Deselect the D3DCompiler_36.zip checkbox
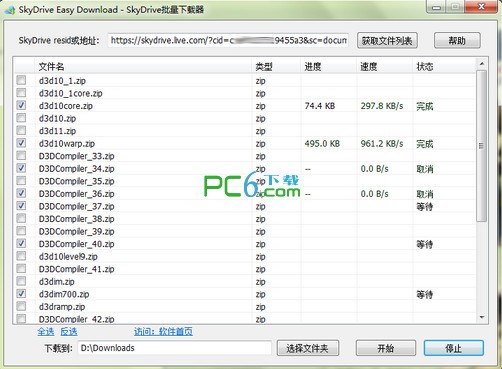Image resolution: width=502 pixels, height=369 pixels. click(x=21, y=193)
